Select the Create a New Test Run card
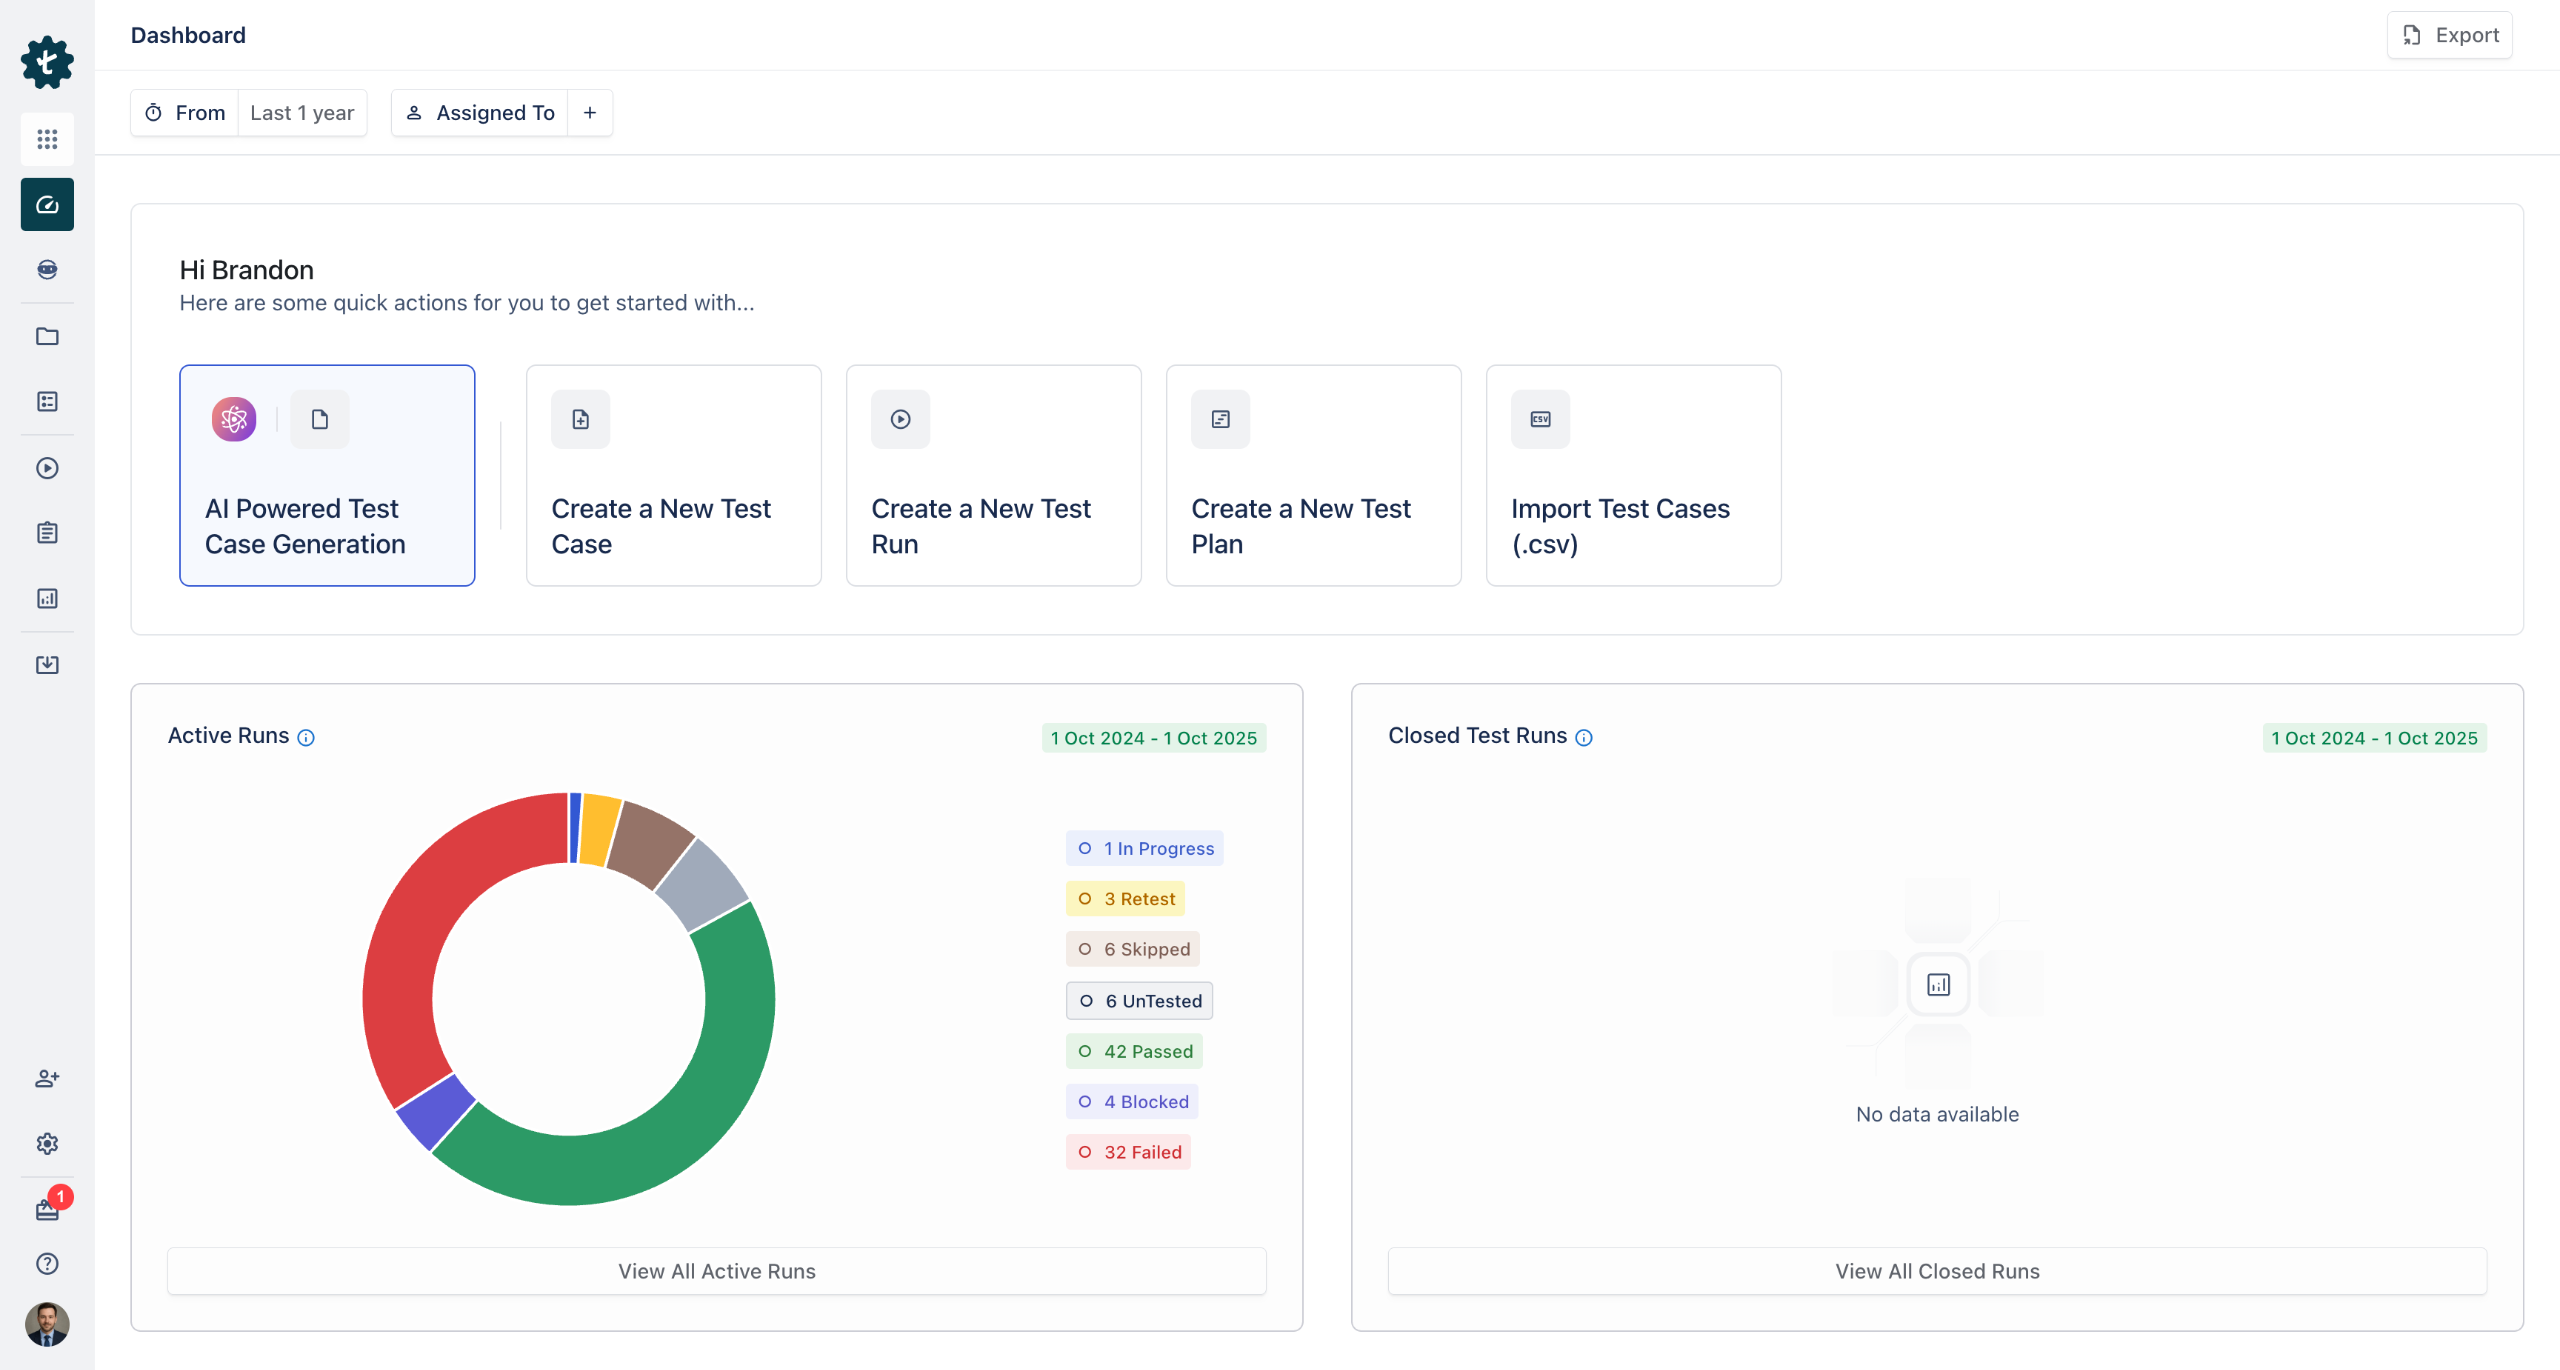The width and height of the screenshot is (2560, 1370). pos(993,475)
